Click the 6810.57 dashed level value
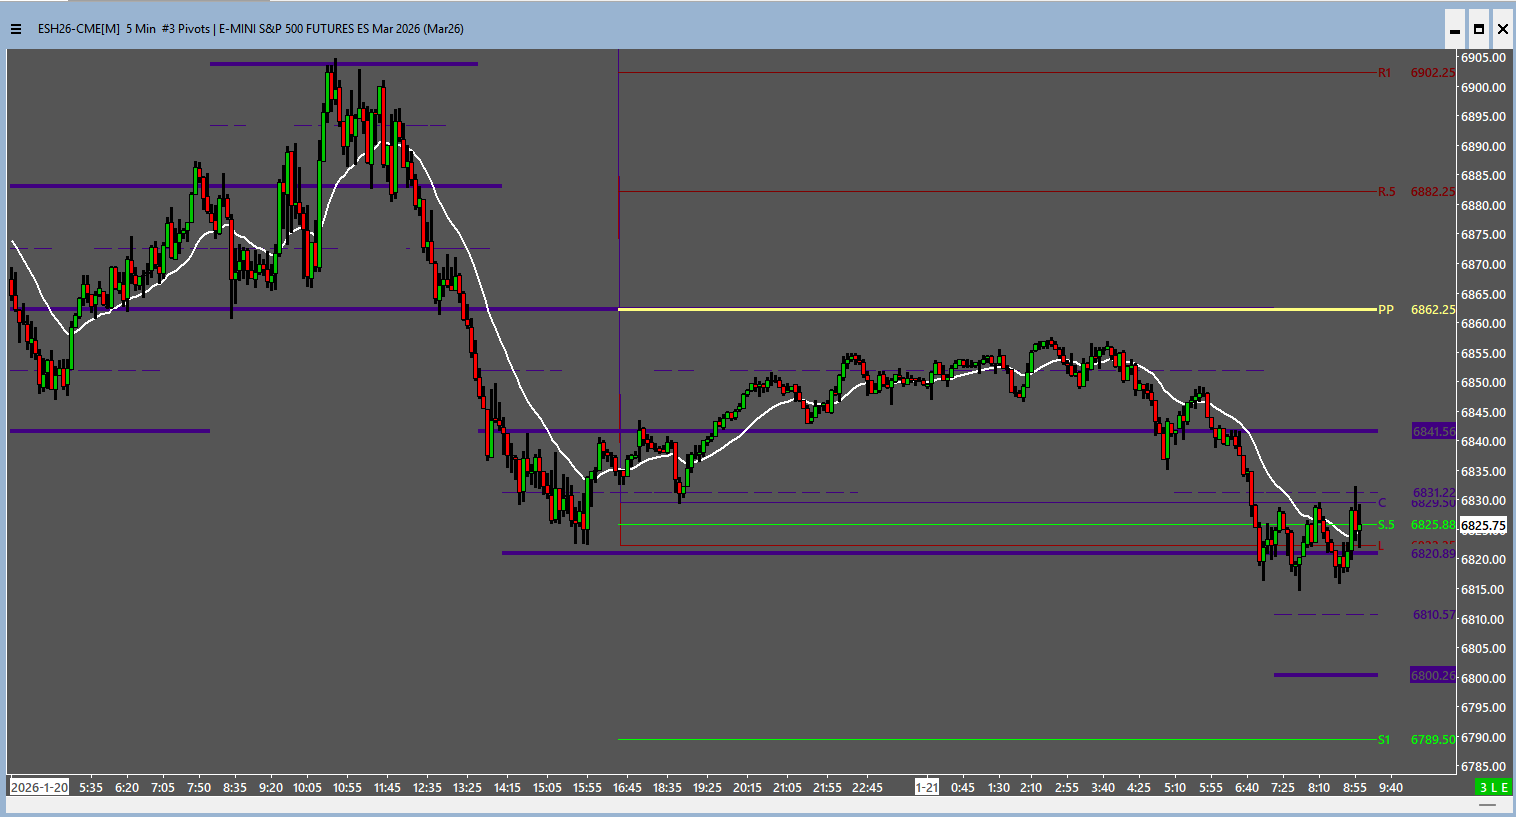 pyautogui.click(x=1433, y=615)
